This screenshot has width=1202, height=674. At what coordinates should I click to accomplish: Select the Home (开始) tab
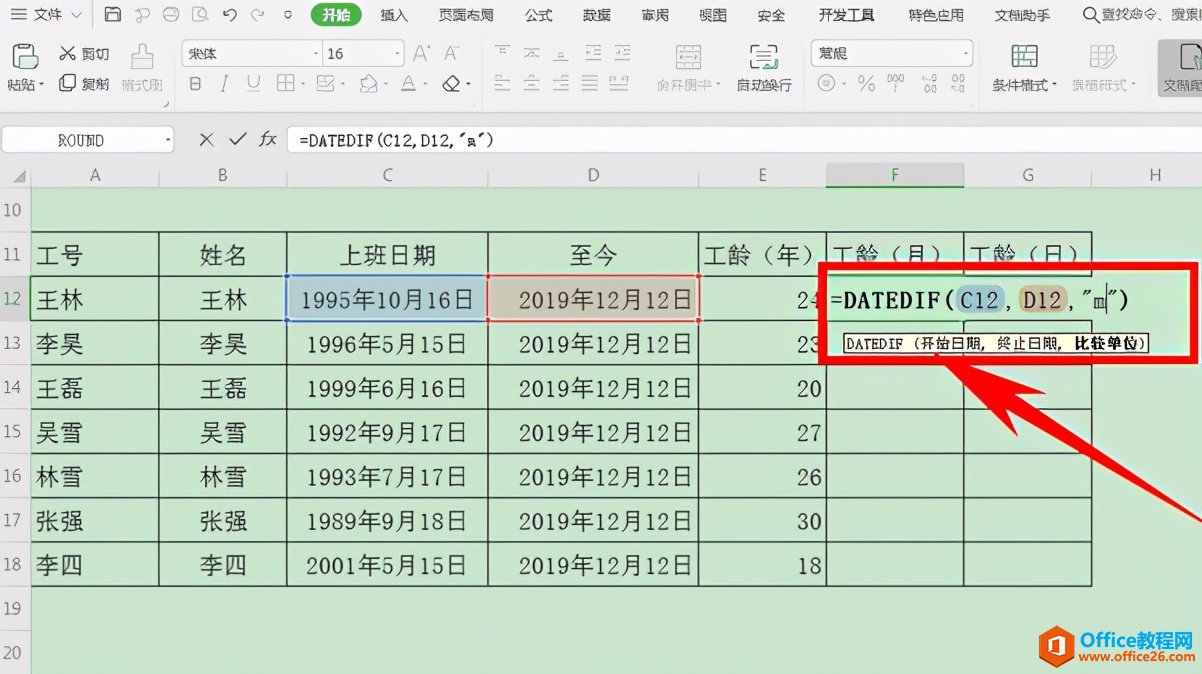[x=336, y=15]
